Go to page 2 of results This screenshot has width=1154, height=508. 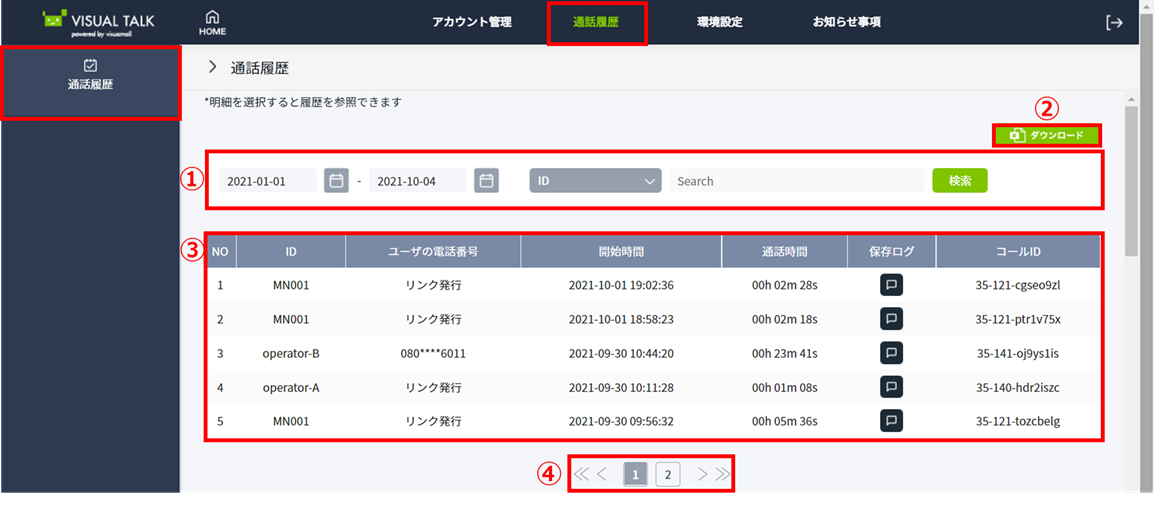(x=668, y=474)
